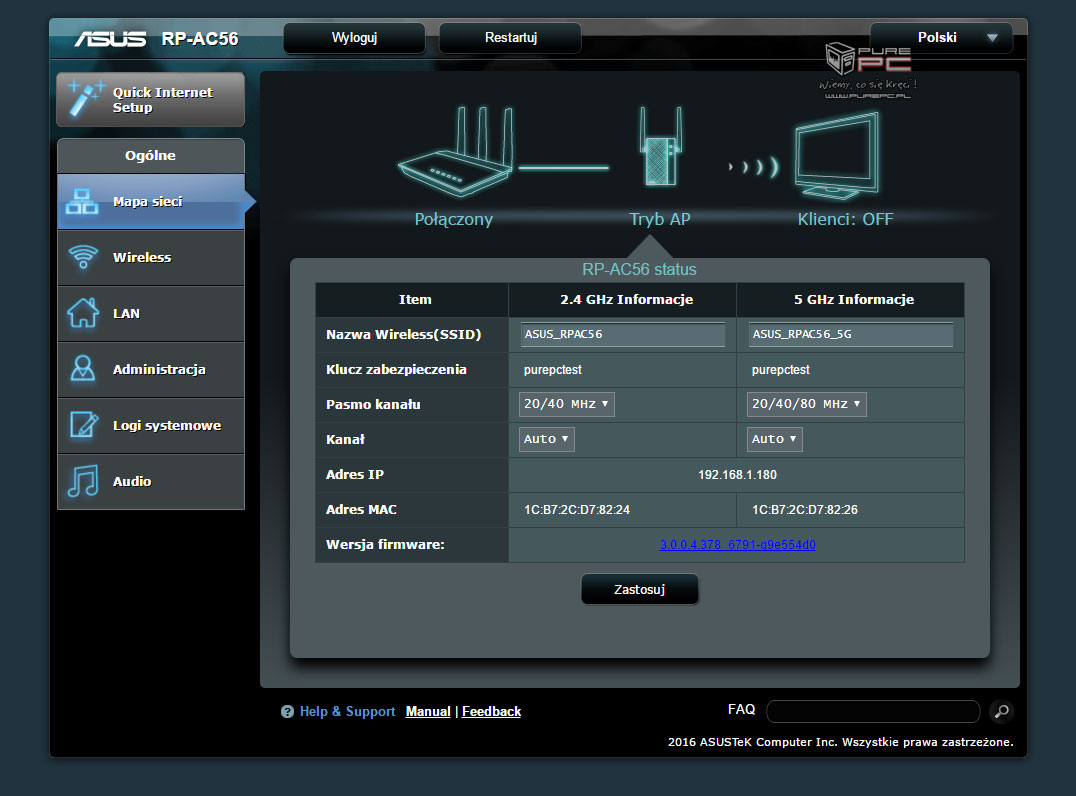Image resolution: width=1076 pixels, height=796 pixels.
Task: Click the Help & Support link text
Action: (x=347, y=712)
